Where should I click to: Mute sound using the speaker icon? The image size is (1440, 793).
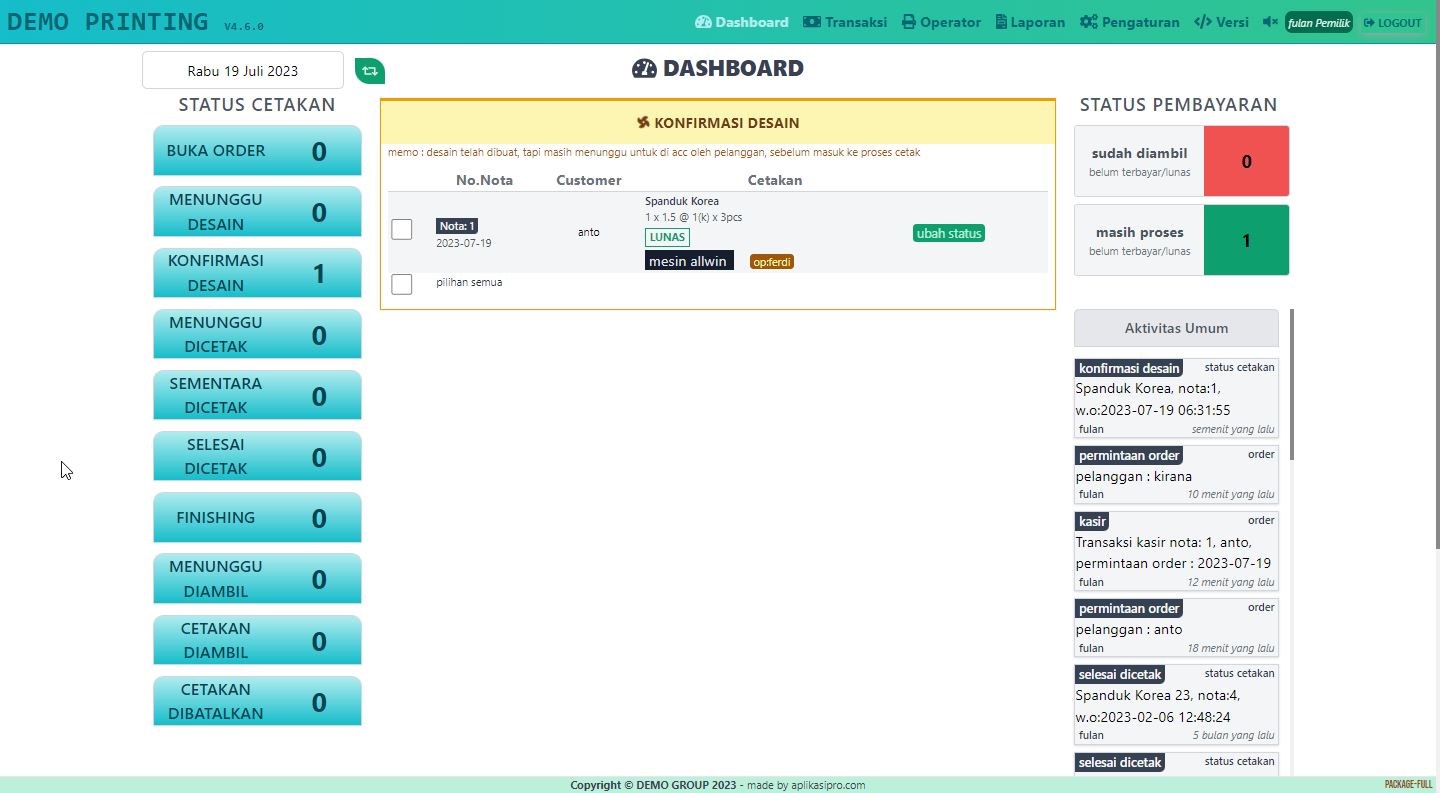tap(1270, 22)
